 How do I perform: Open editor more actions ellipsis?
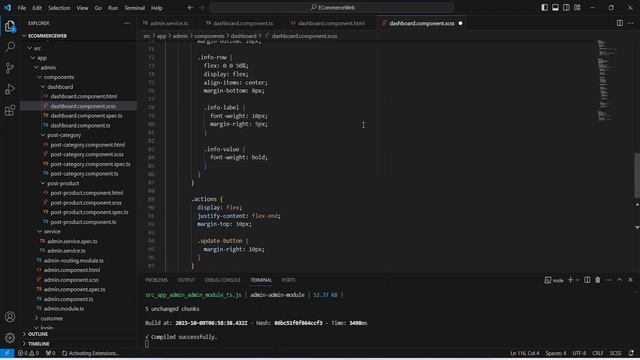tap(631, 23)
